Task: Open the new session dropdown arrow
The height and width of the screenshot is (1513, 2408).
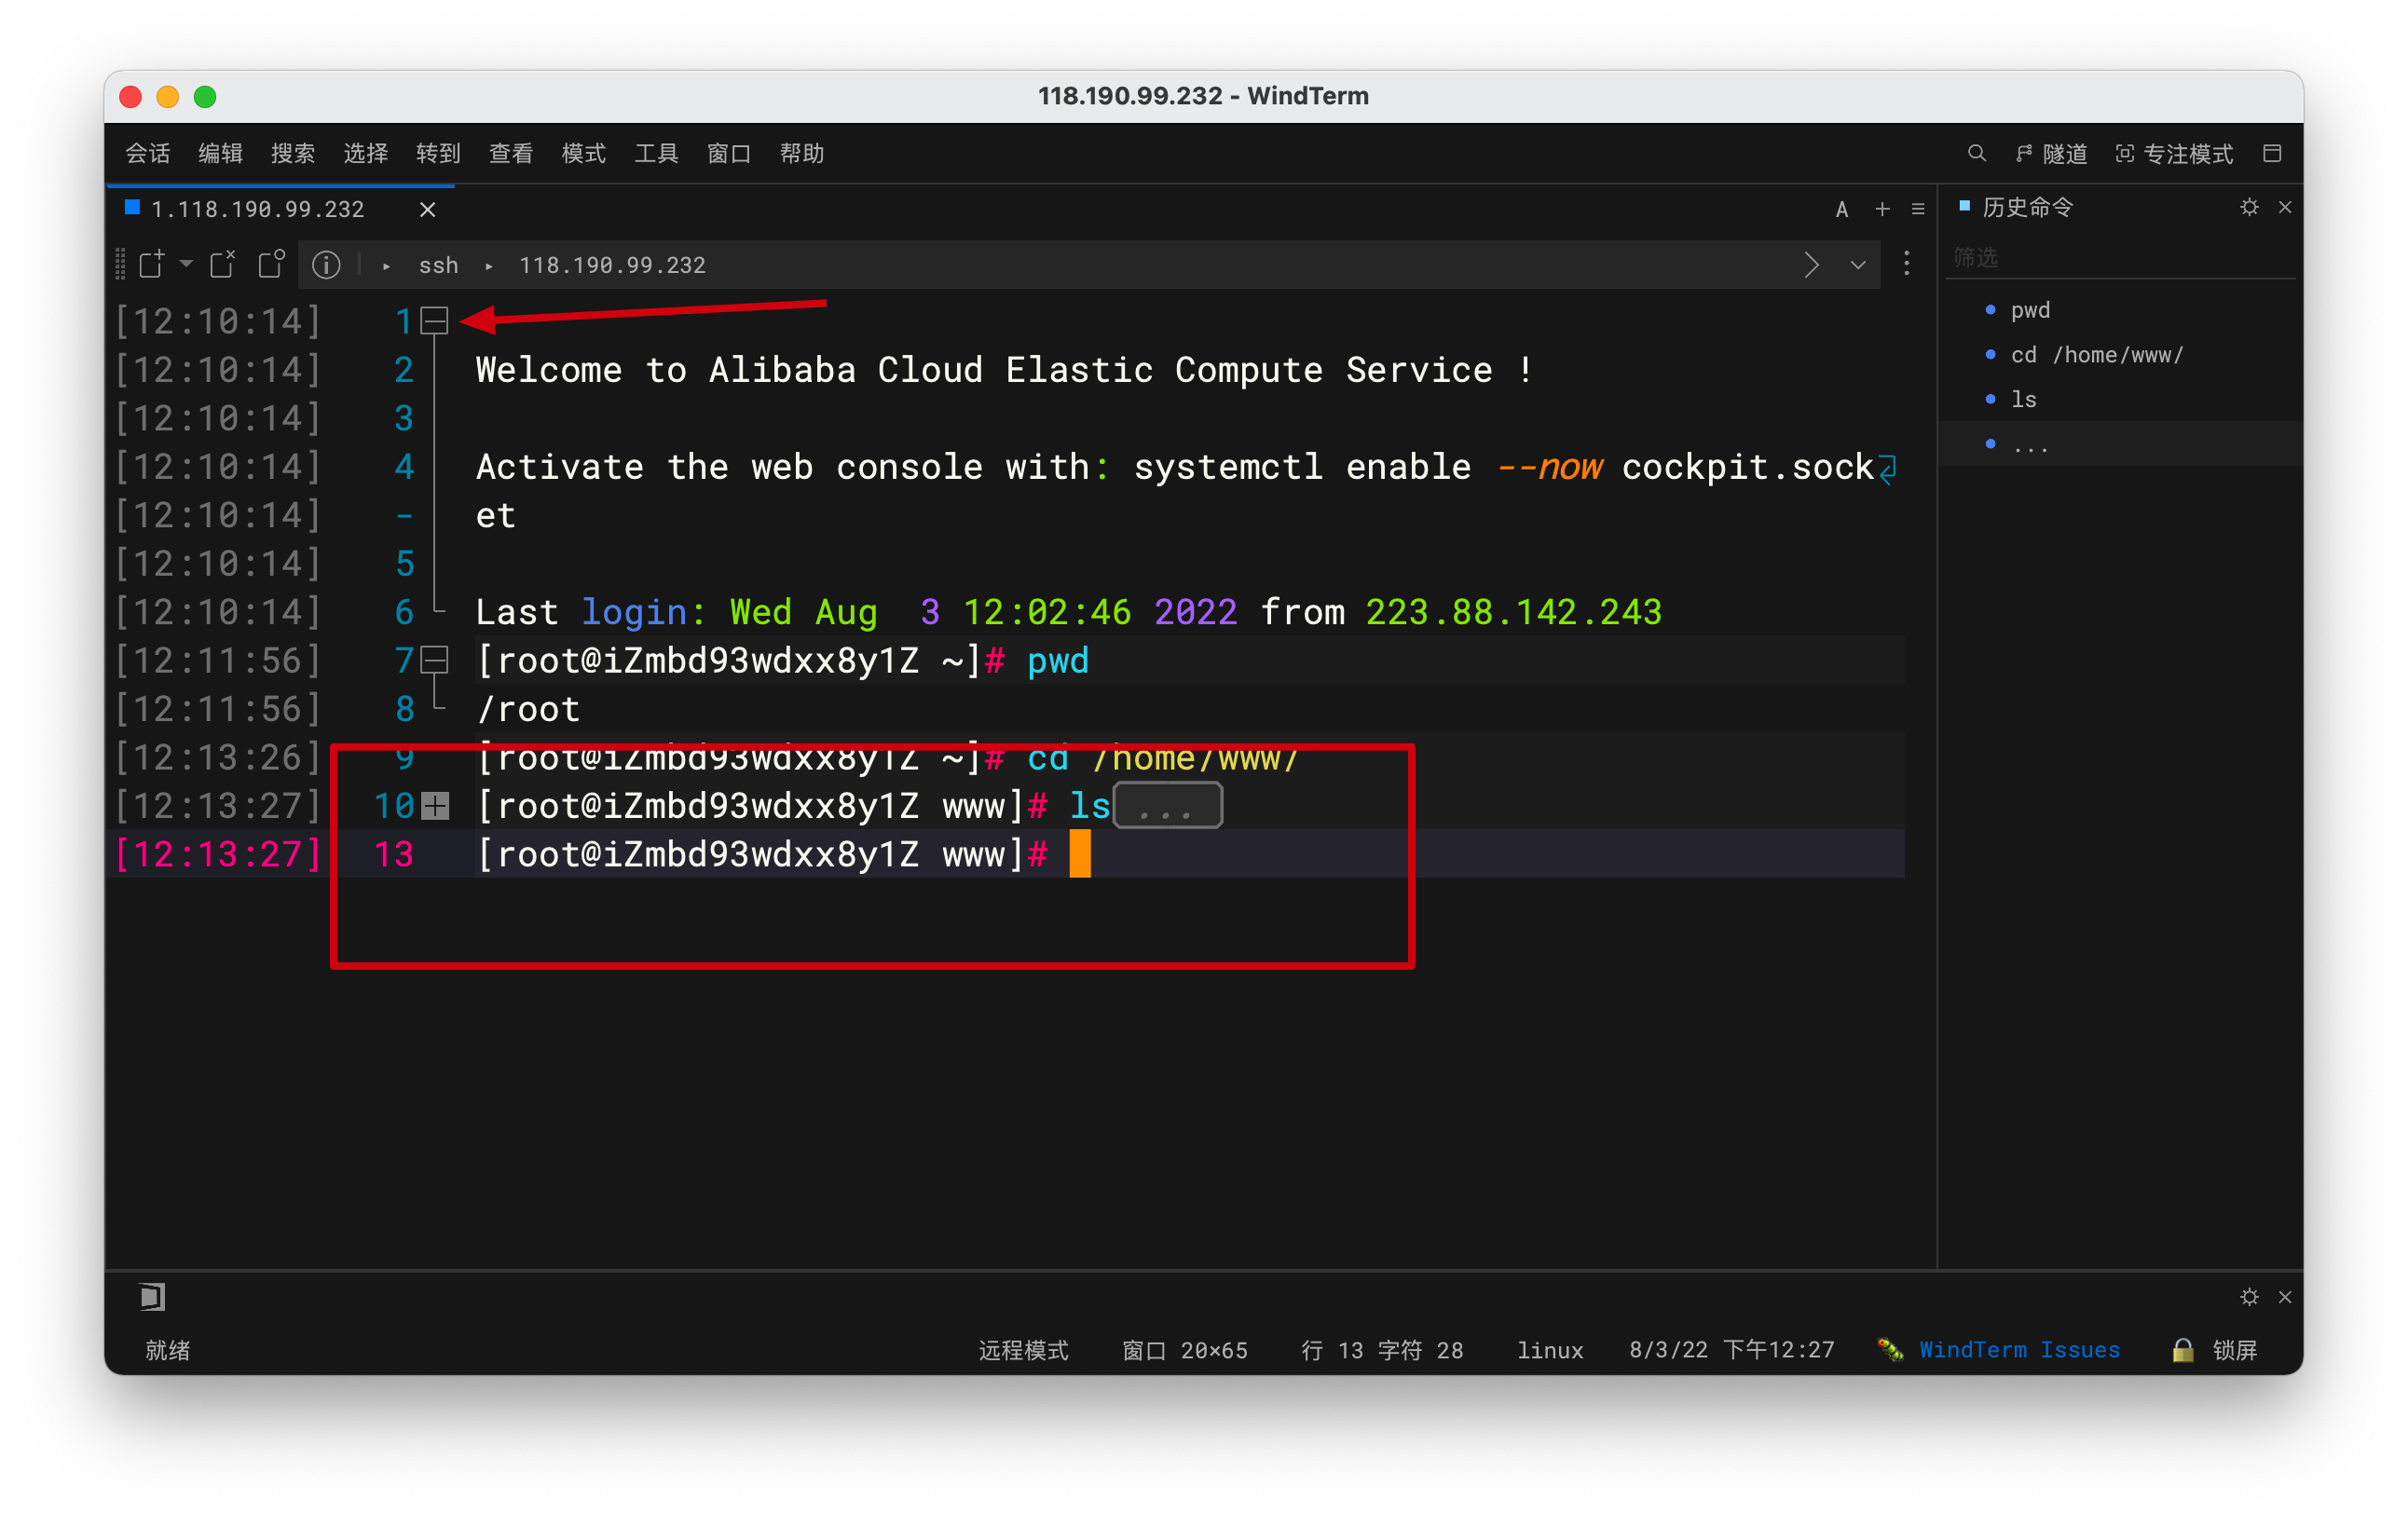Action: [x=186, y=264]
